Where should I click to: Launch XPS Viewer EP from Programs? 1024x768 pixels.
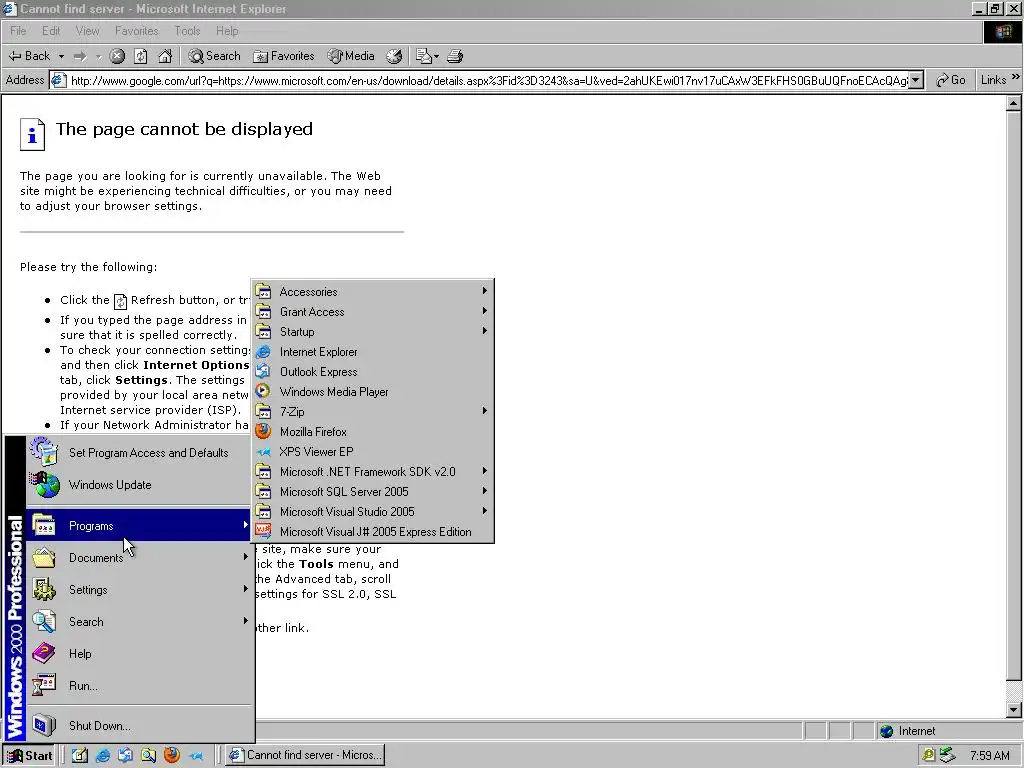pyautogui.click(x=372, y=451)
